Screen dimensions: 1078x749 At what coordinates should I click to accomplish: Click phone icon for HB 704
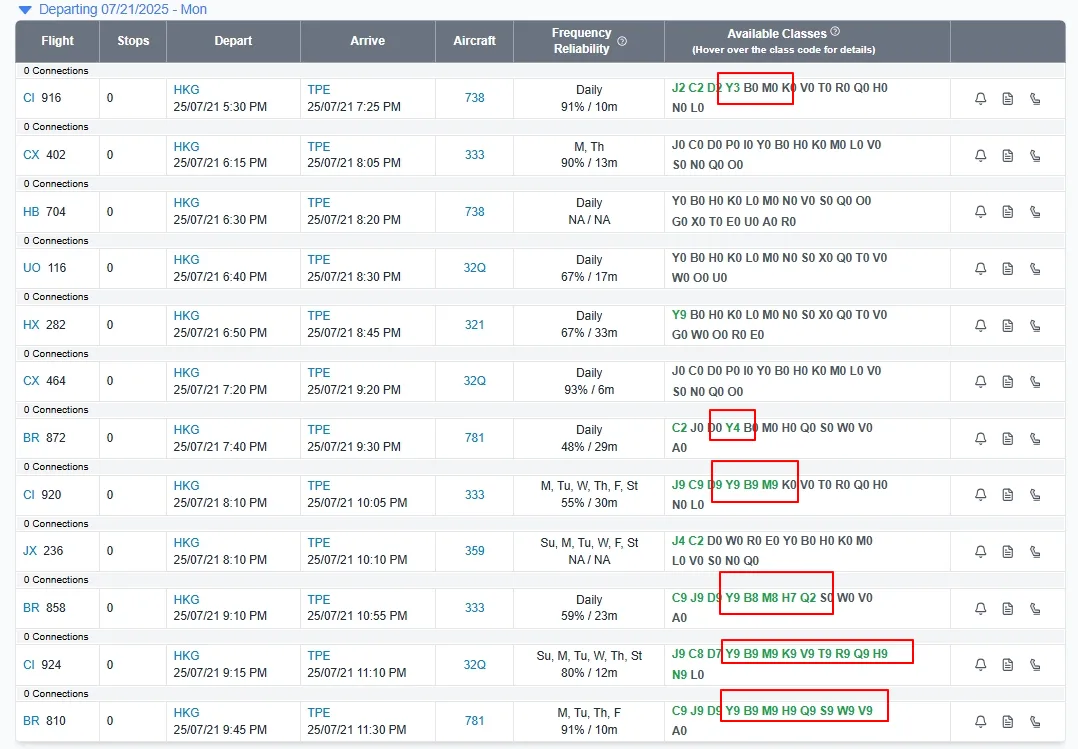tap(1035, 212)
